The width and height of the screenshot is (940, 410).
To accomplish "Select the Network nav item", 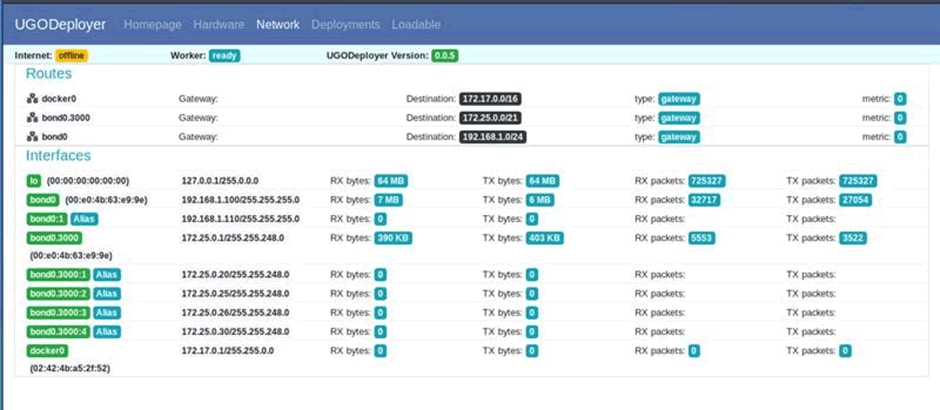I will [278, 25].
